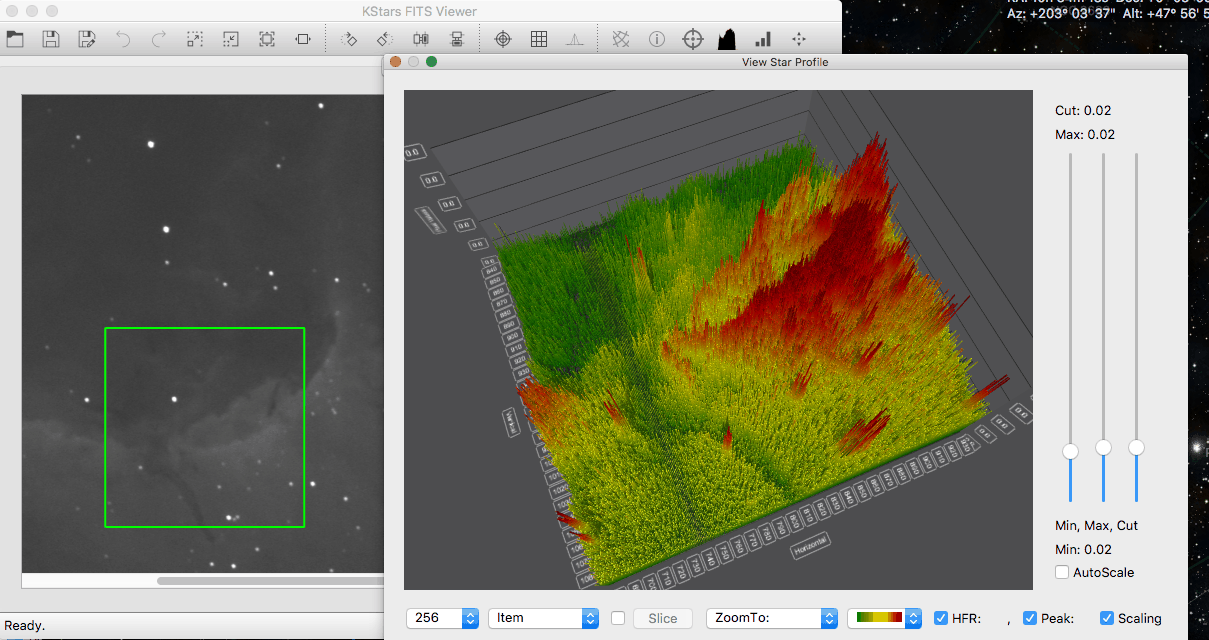Click the Save file icon

pos(51,39)
